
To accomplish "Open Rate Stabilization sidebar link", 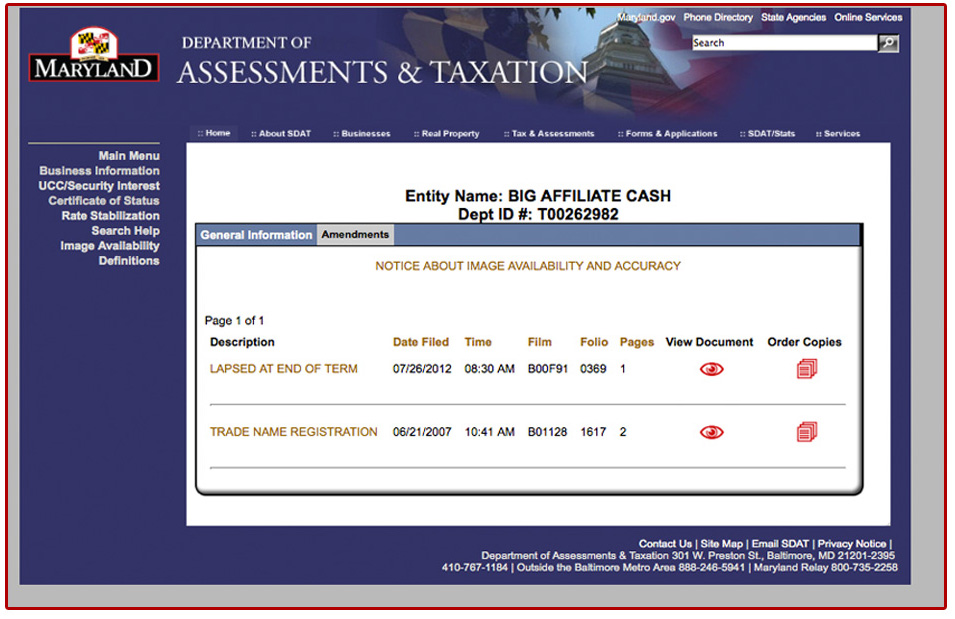I will tap(110, 216).
